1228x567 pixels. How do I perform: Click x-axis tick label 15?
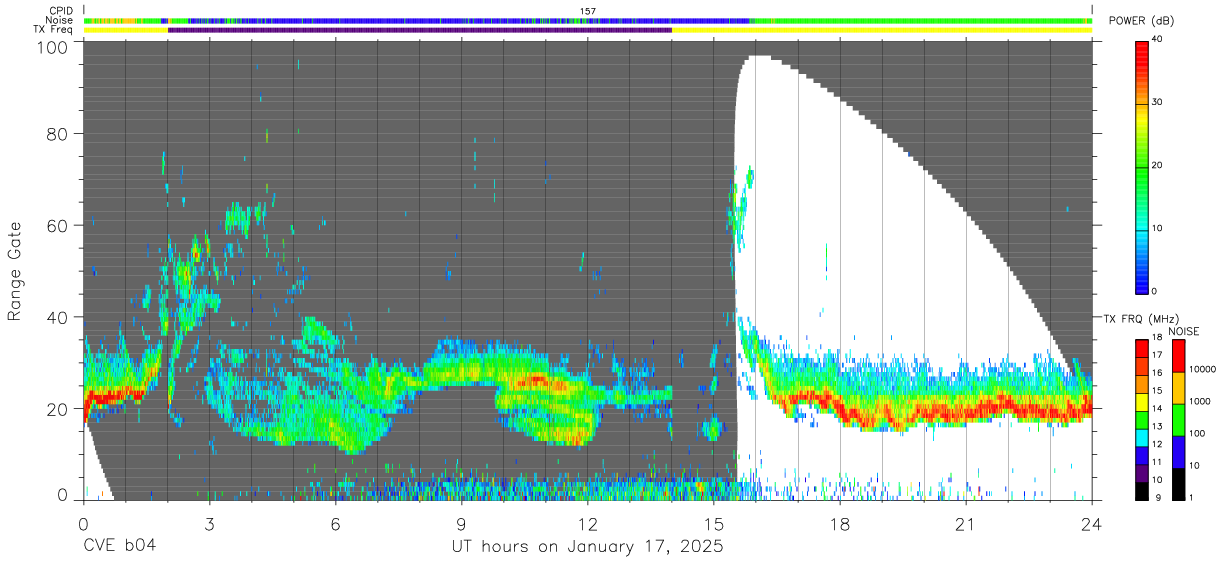714,524
